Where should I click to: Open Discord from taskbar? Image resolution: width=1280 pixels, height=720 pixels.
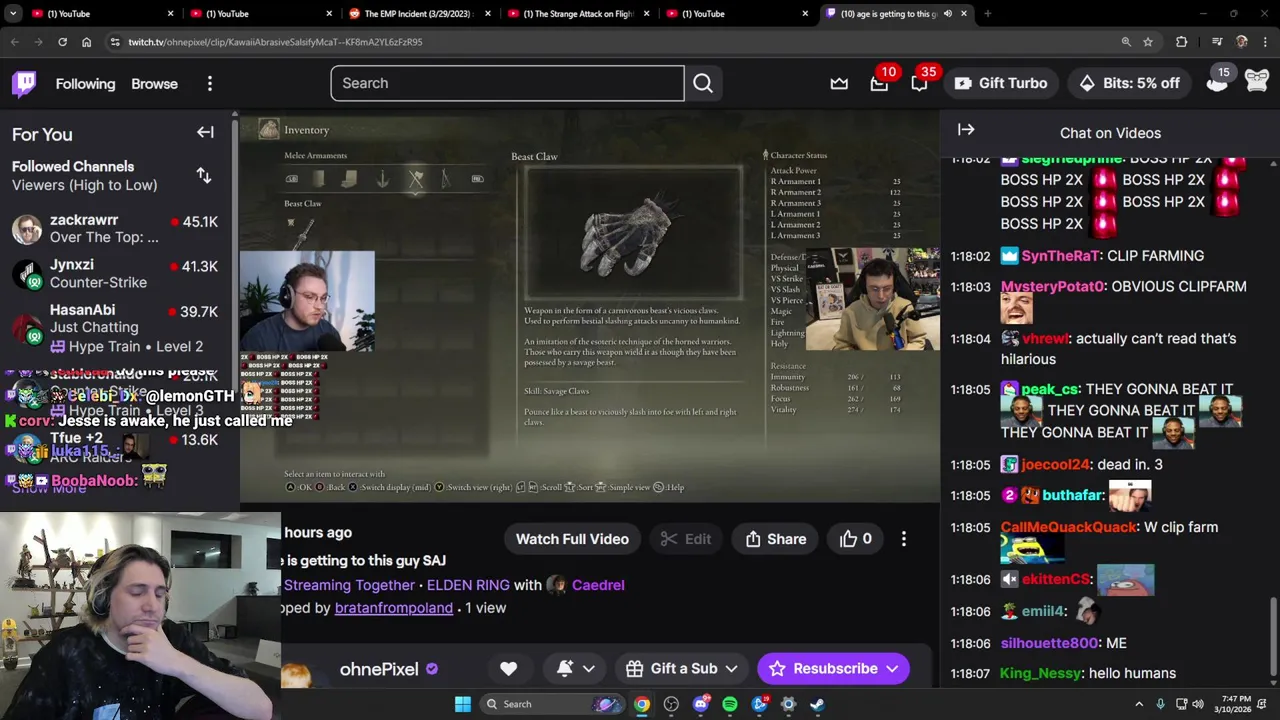701,704
